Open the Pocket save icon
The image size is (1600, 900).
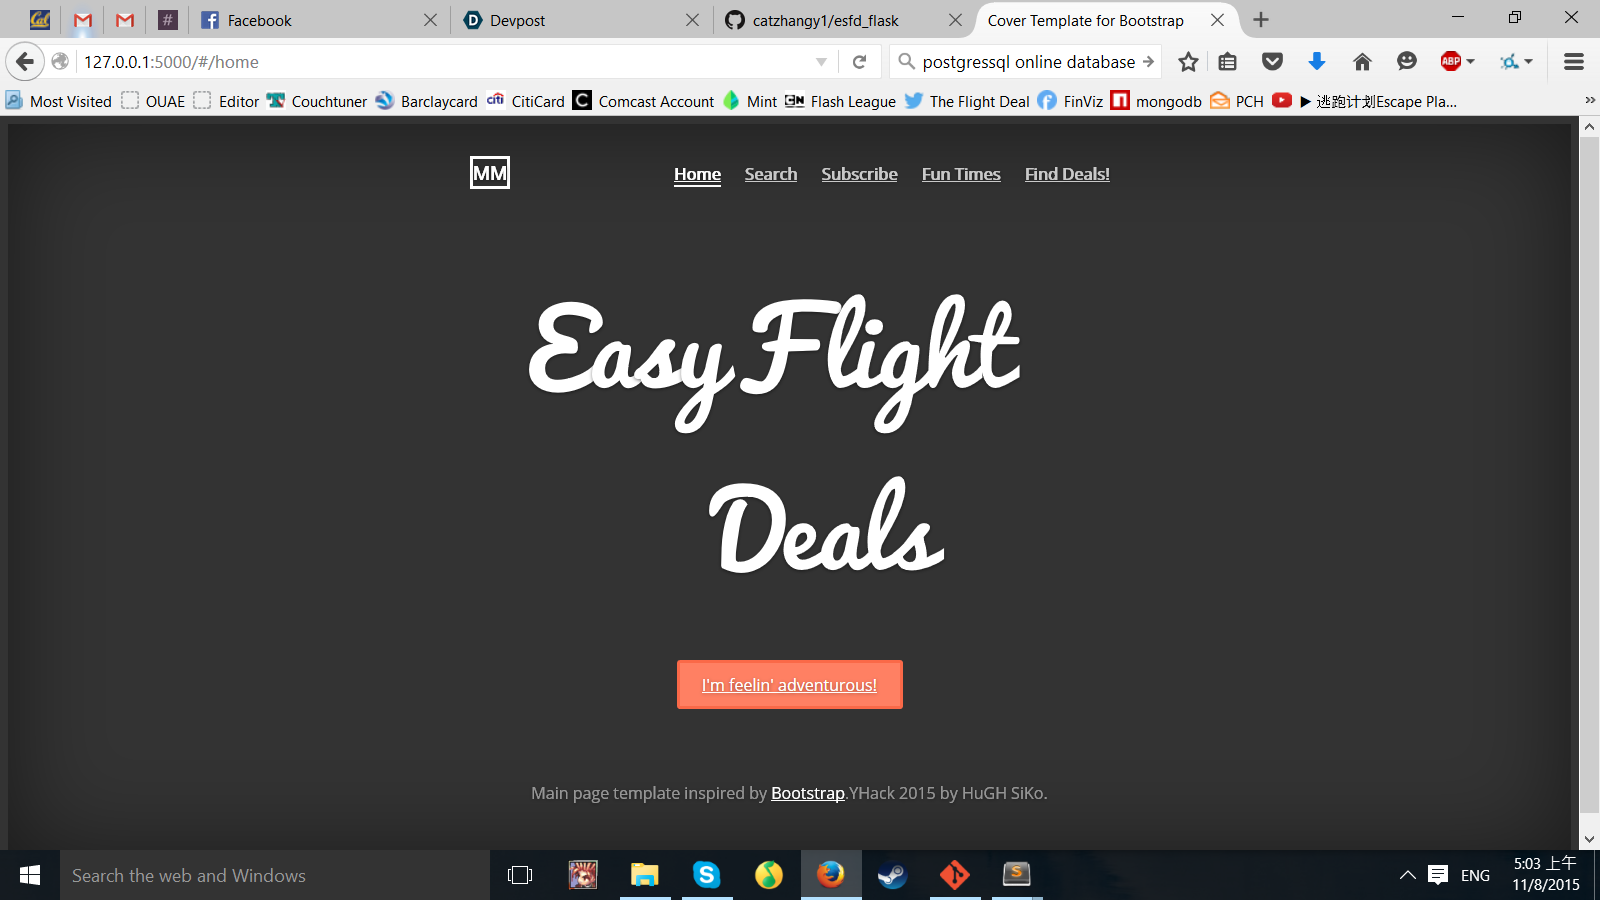(1272, 62)
